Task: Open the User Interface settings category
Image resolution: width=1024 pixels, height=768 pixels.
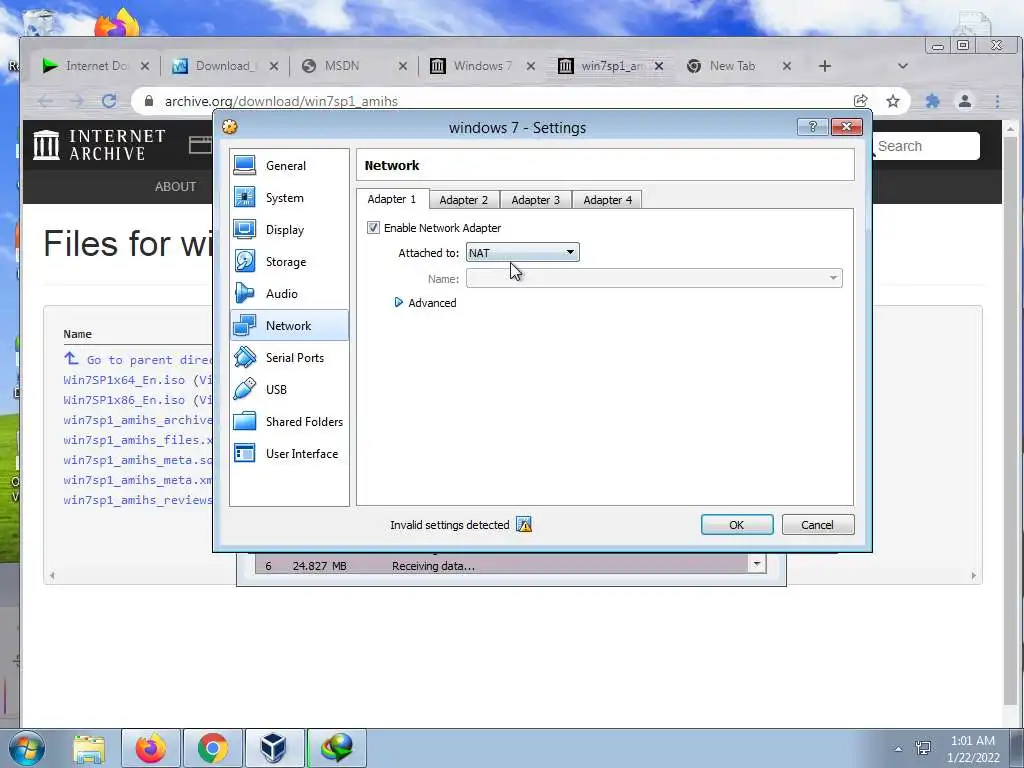Action: click(289, 454)
